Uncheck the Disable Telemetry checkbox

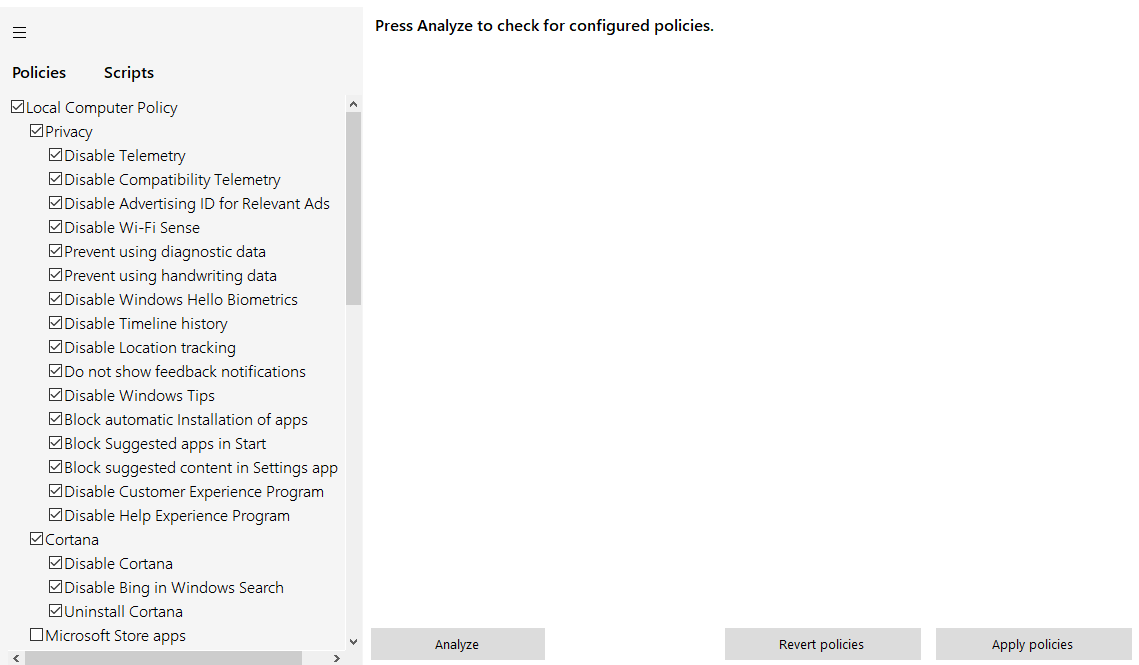pos(55,155)
